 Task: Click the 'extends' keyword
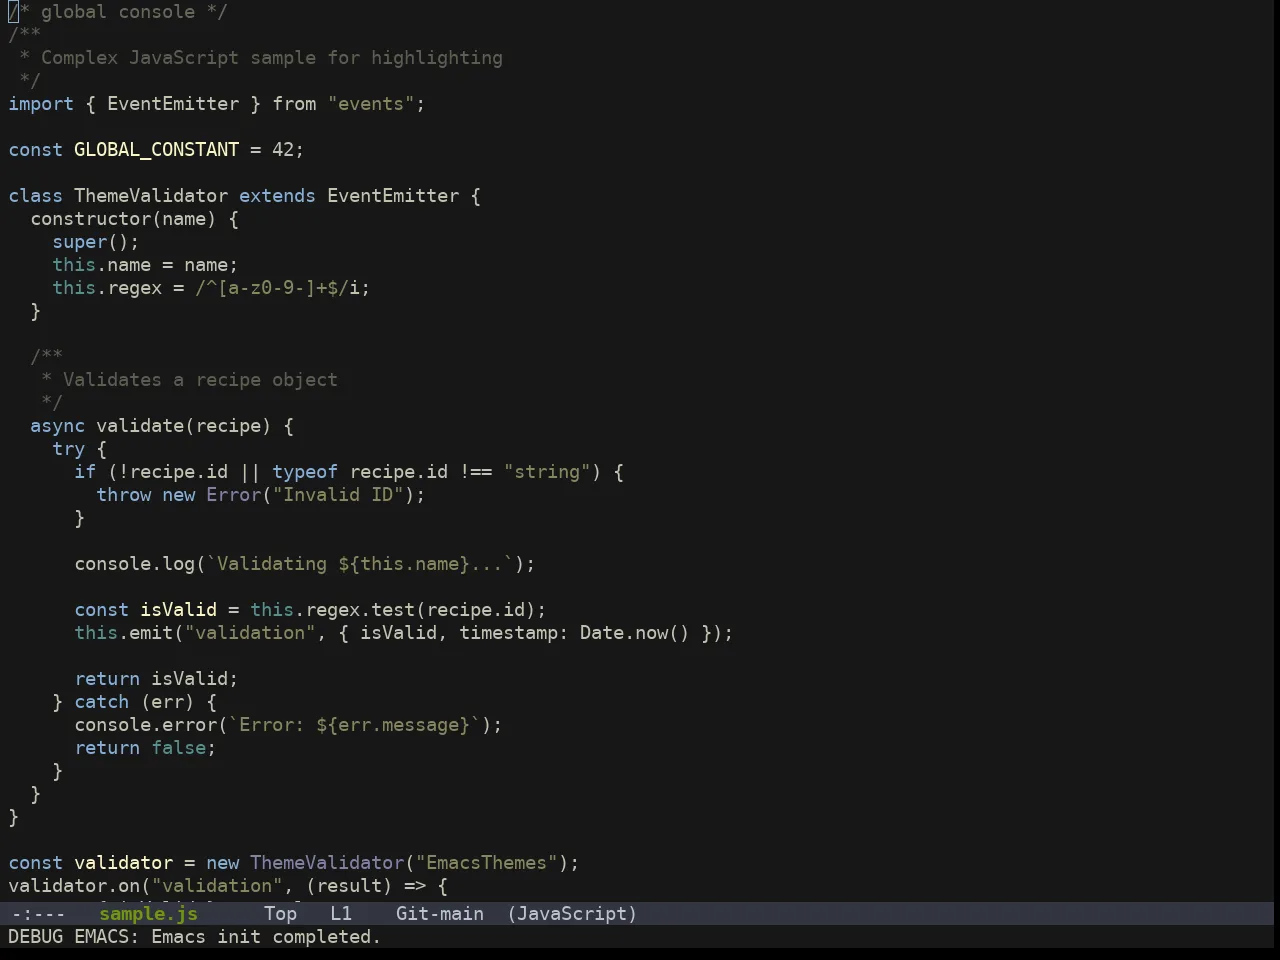pyautogui.click(x=277, y=196)
